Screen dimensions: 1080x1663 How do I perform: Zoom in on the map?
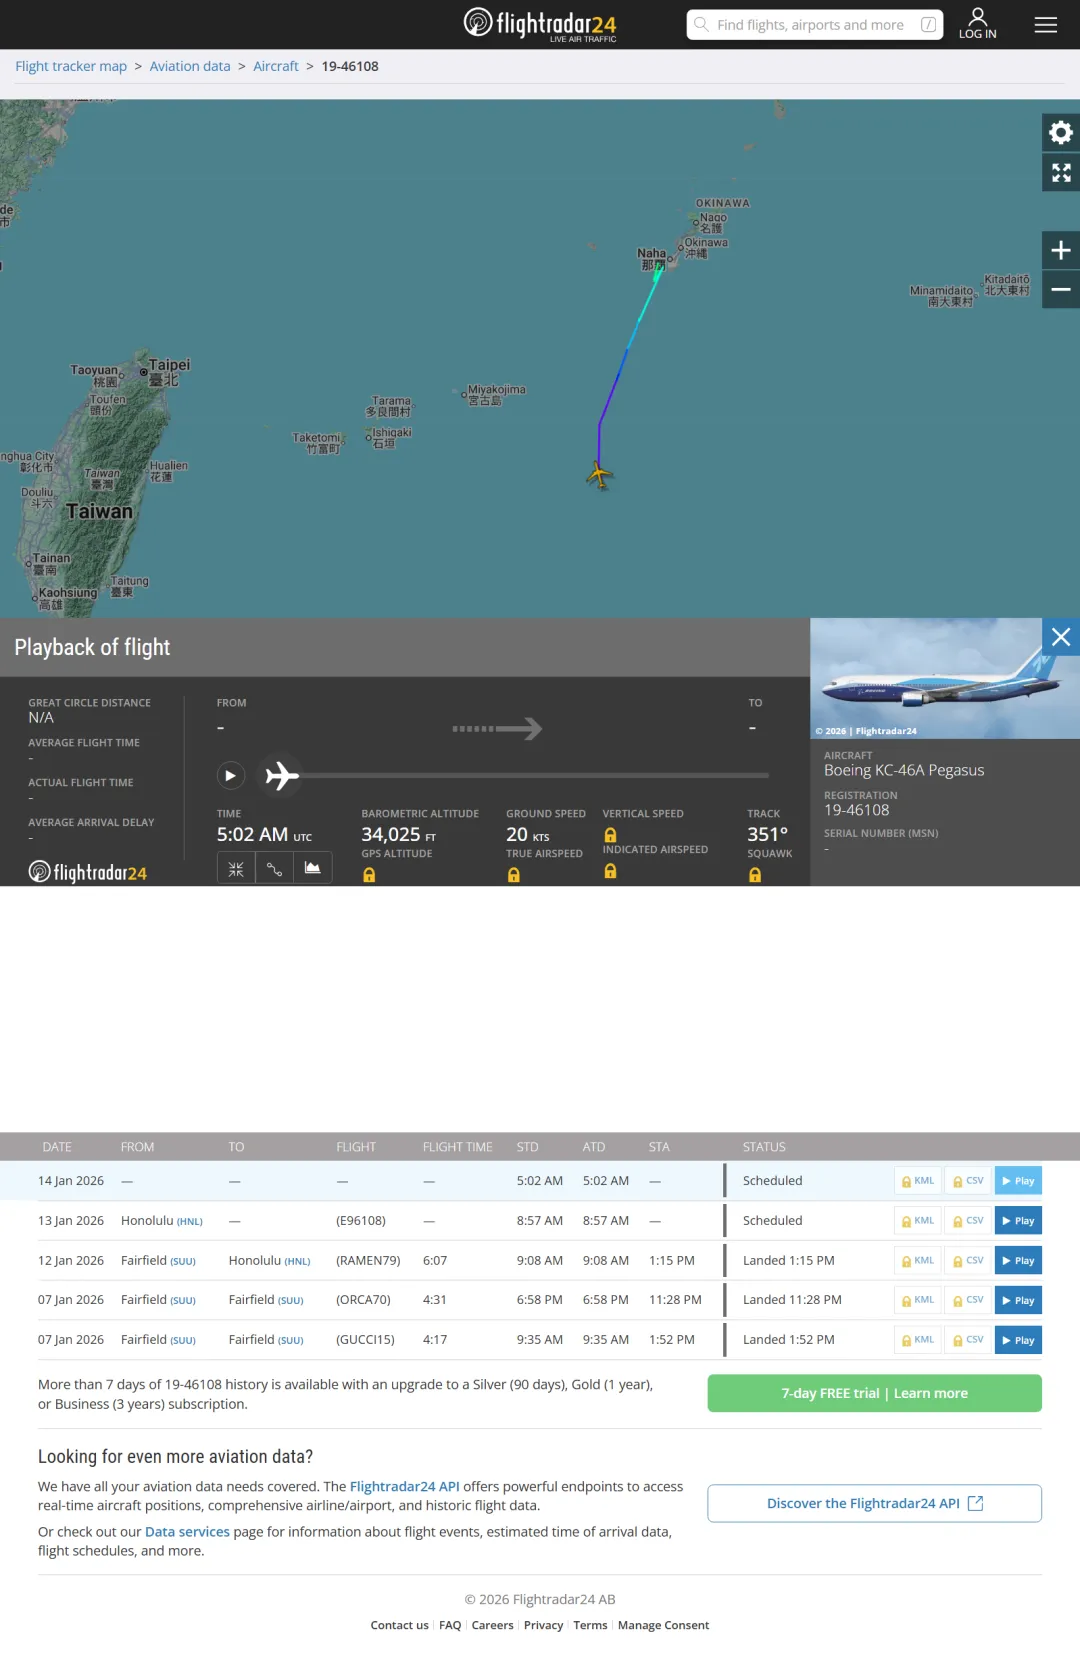[x=1061, y=250]
